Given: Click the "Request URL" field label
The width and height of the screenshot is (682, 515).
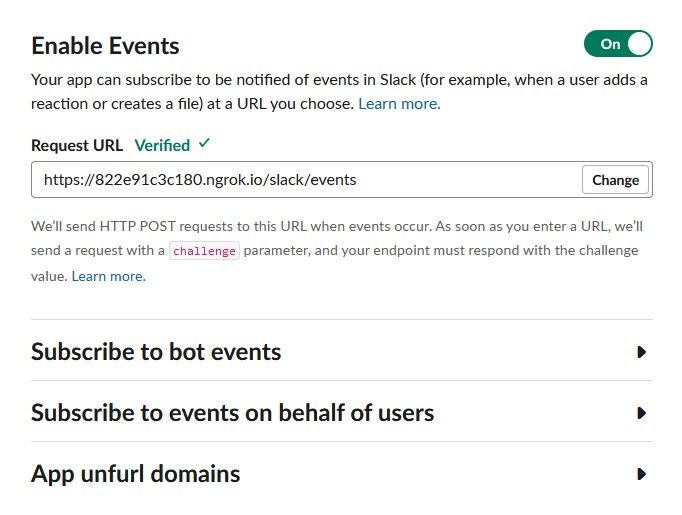Looking at the screenshot, I should tap(77, 145).
